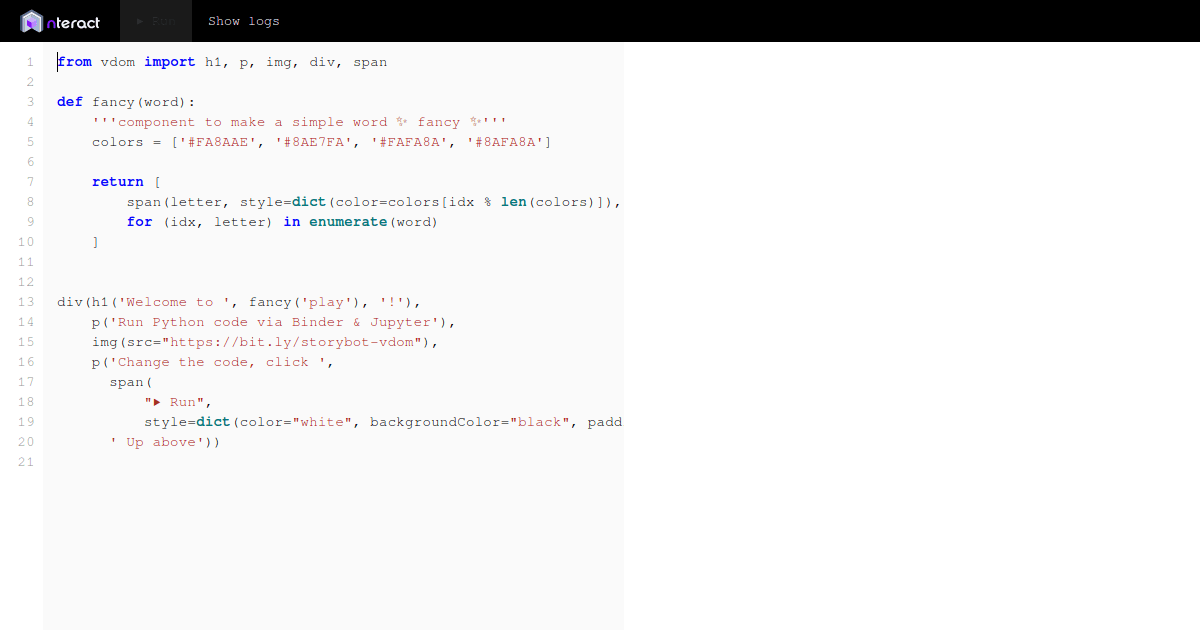Click the dict keyword on line 19
The image size is (1200, 630).
[x=213, y=421]
